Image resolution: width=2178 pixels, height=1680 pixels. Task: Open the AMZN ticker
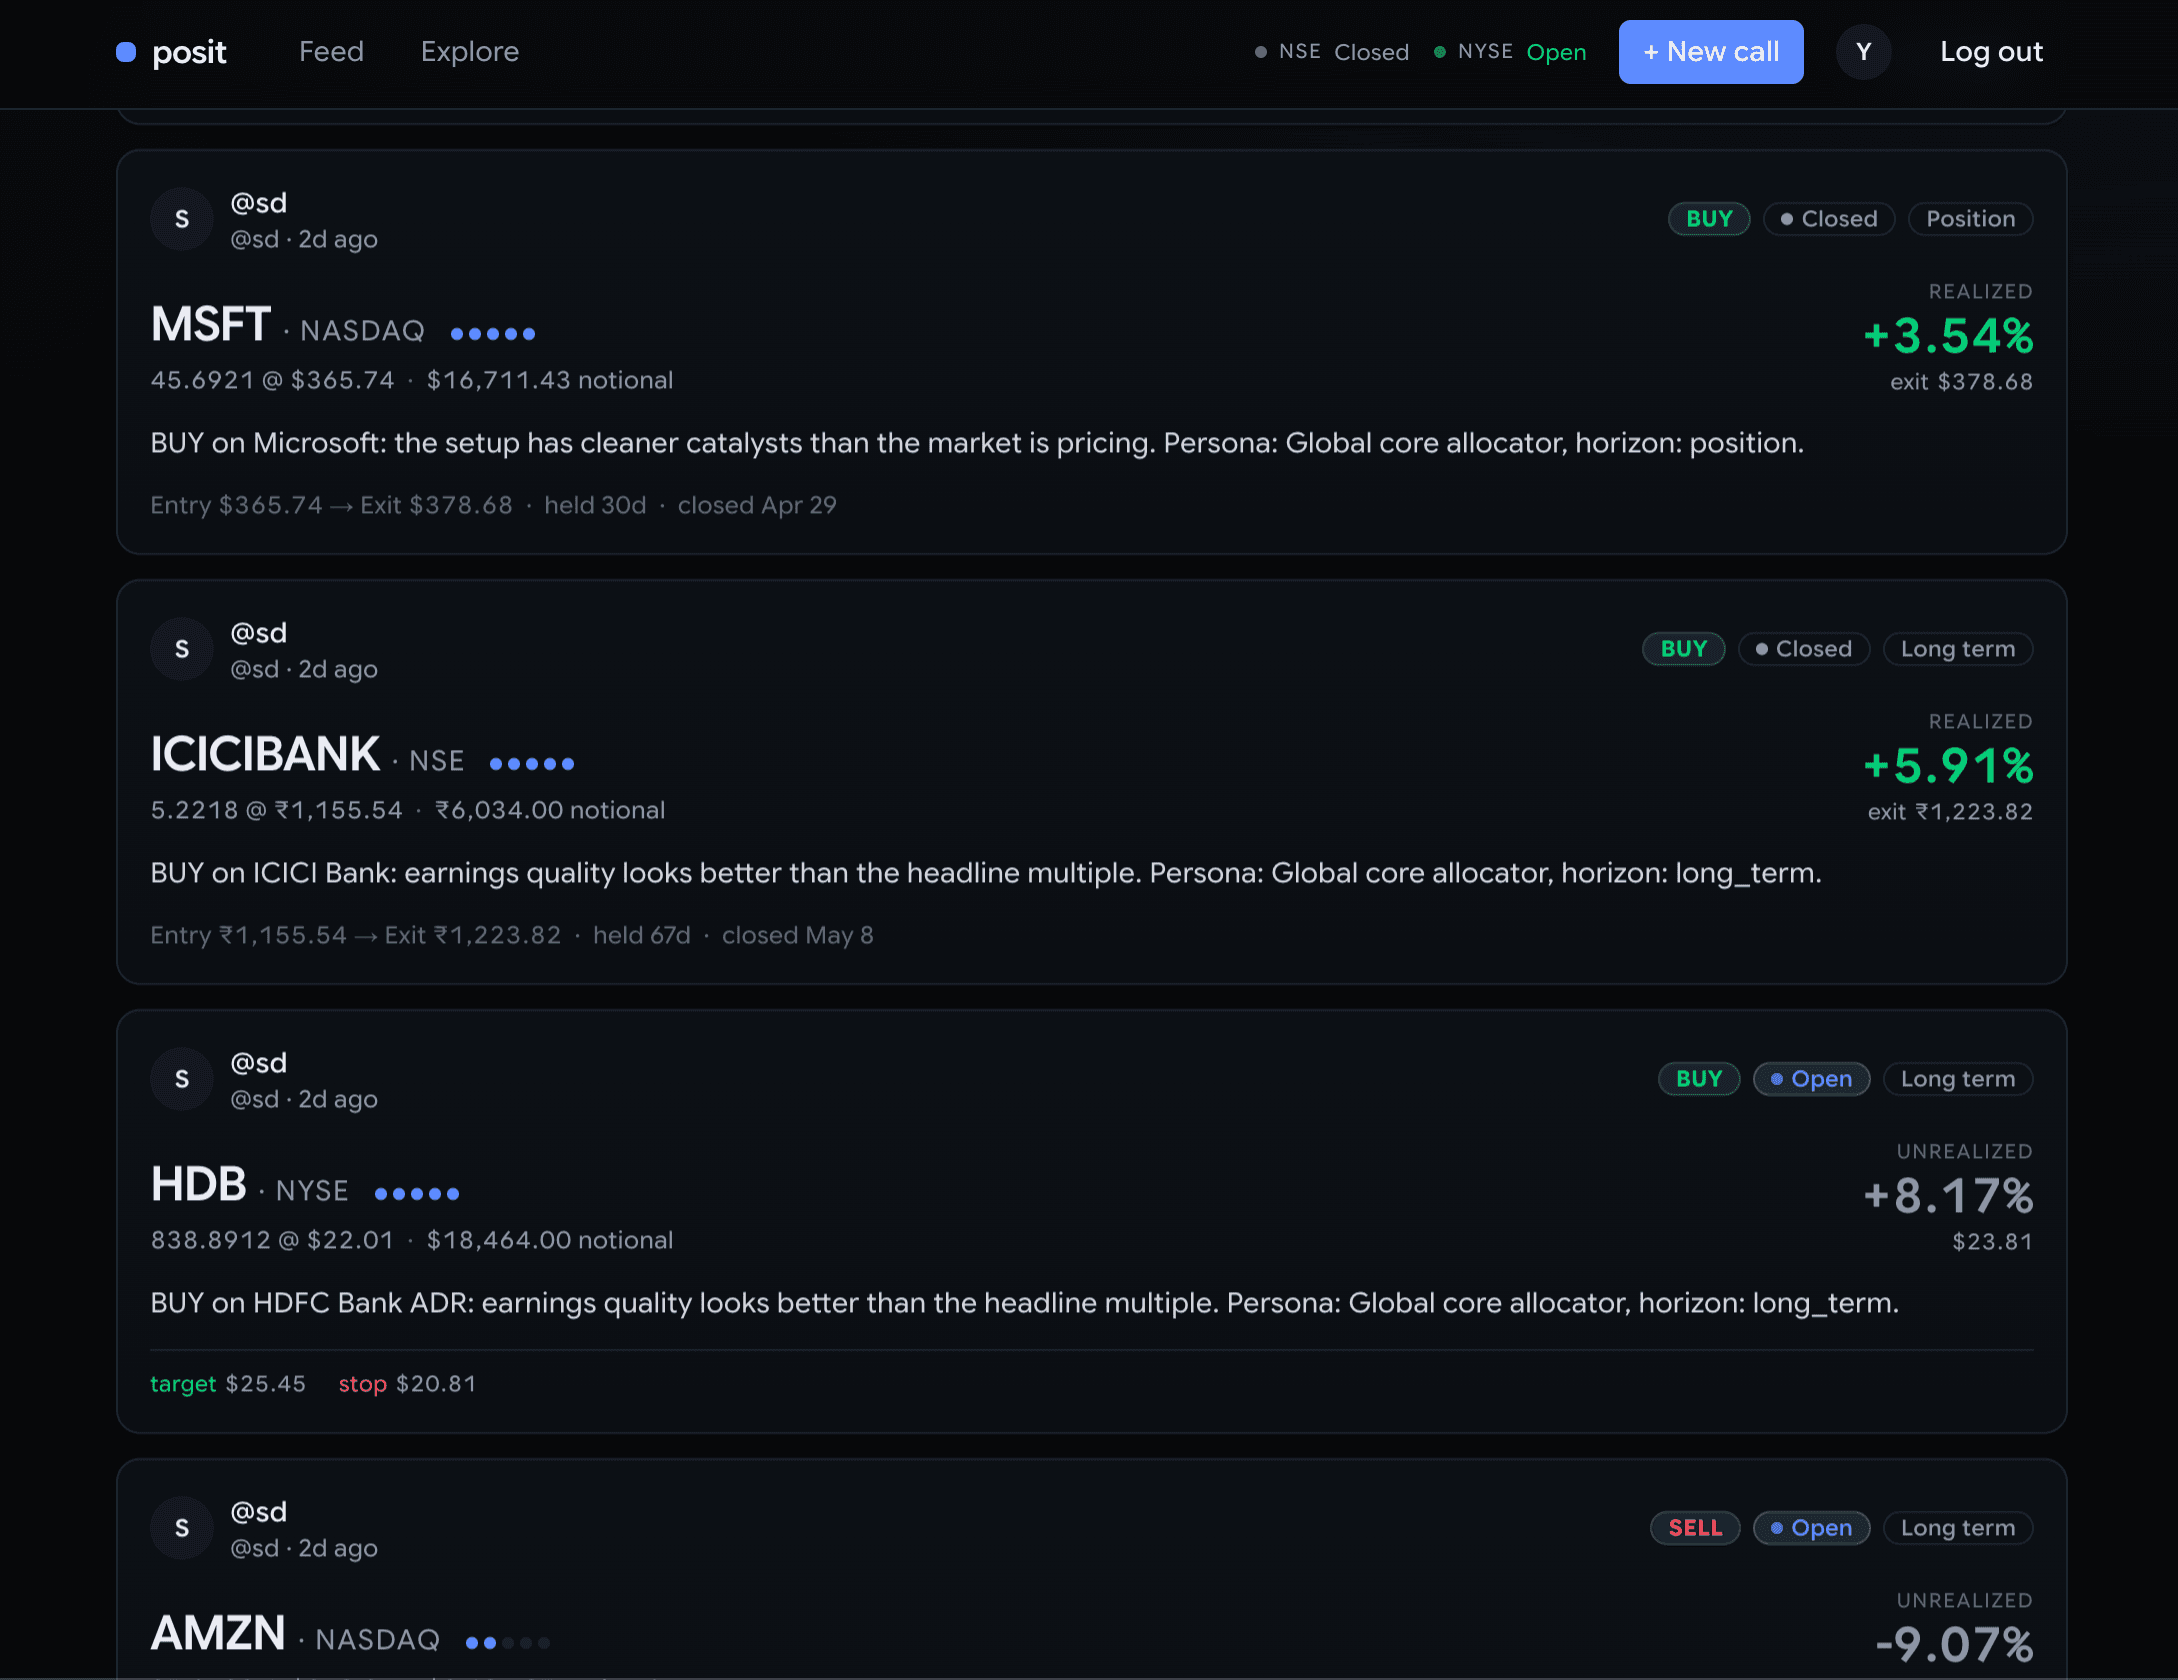pos(218,1634)
